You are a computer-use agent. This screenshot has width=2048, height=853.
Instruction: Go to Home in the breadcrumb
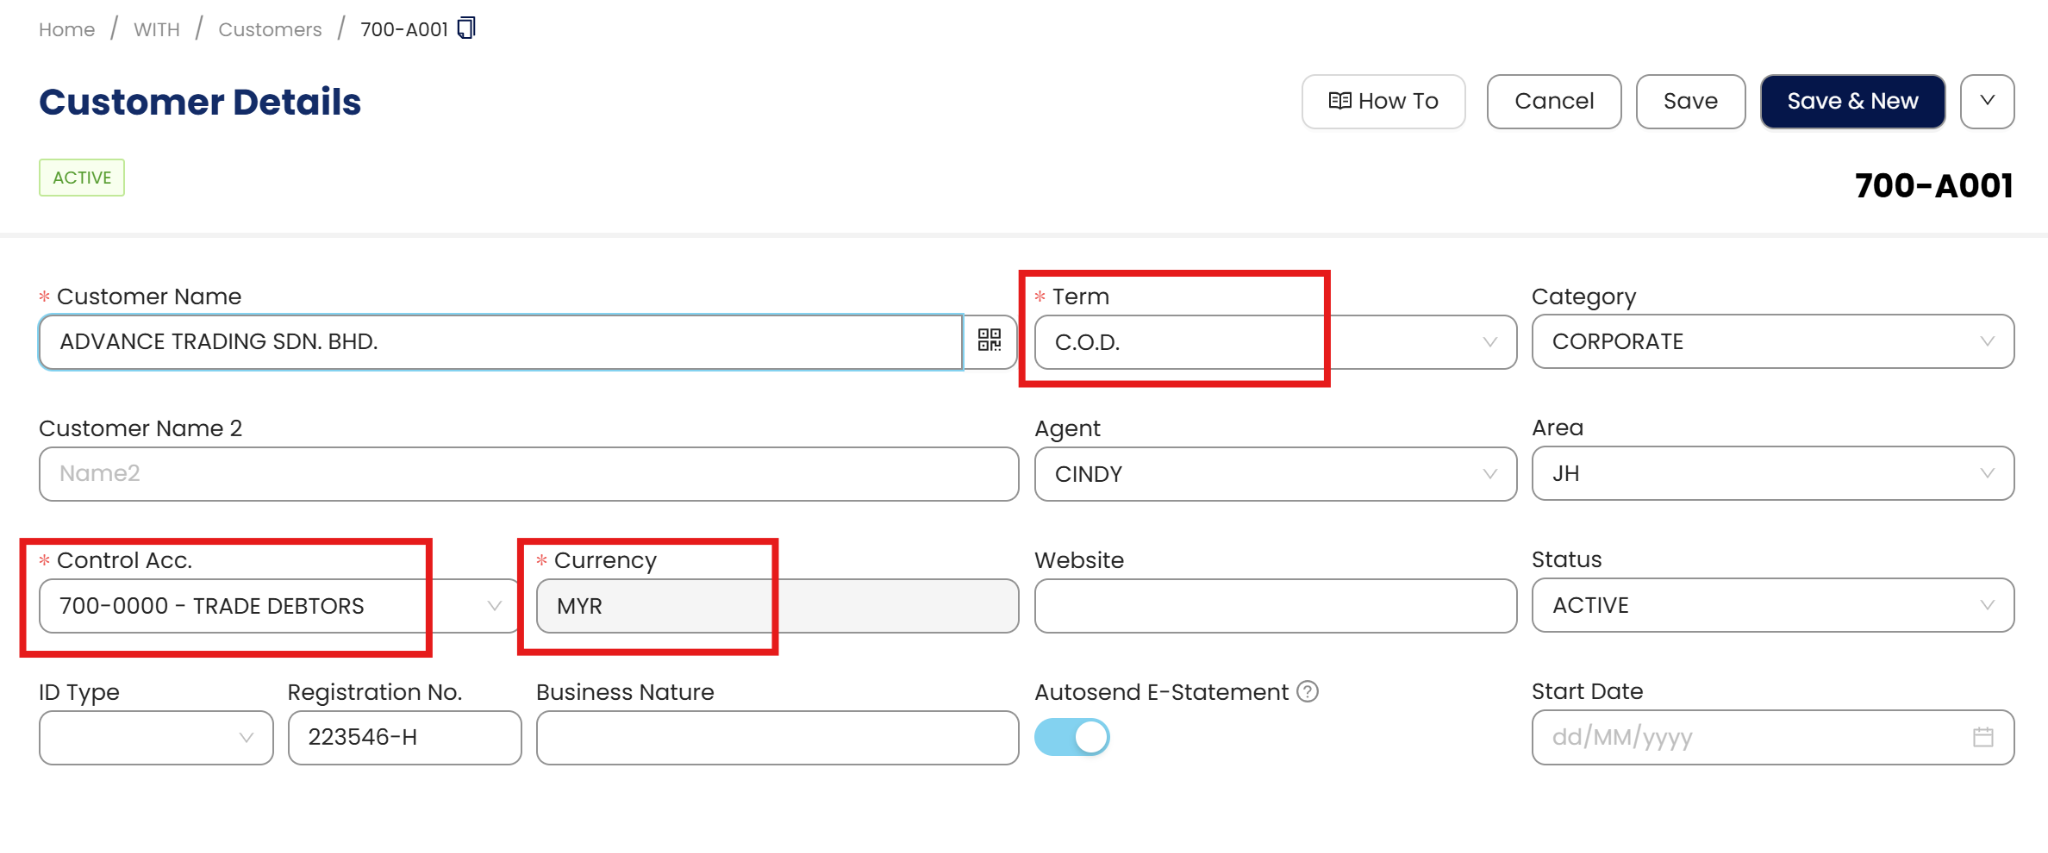coord(67,29)
